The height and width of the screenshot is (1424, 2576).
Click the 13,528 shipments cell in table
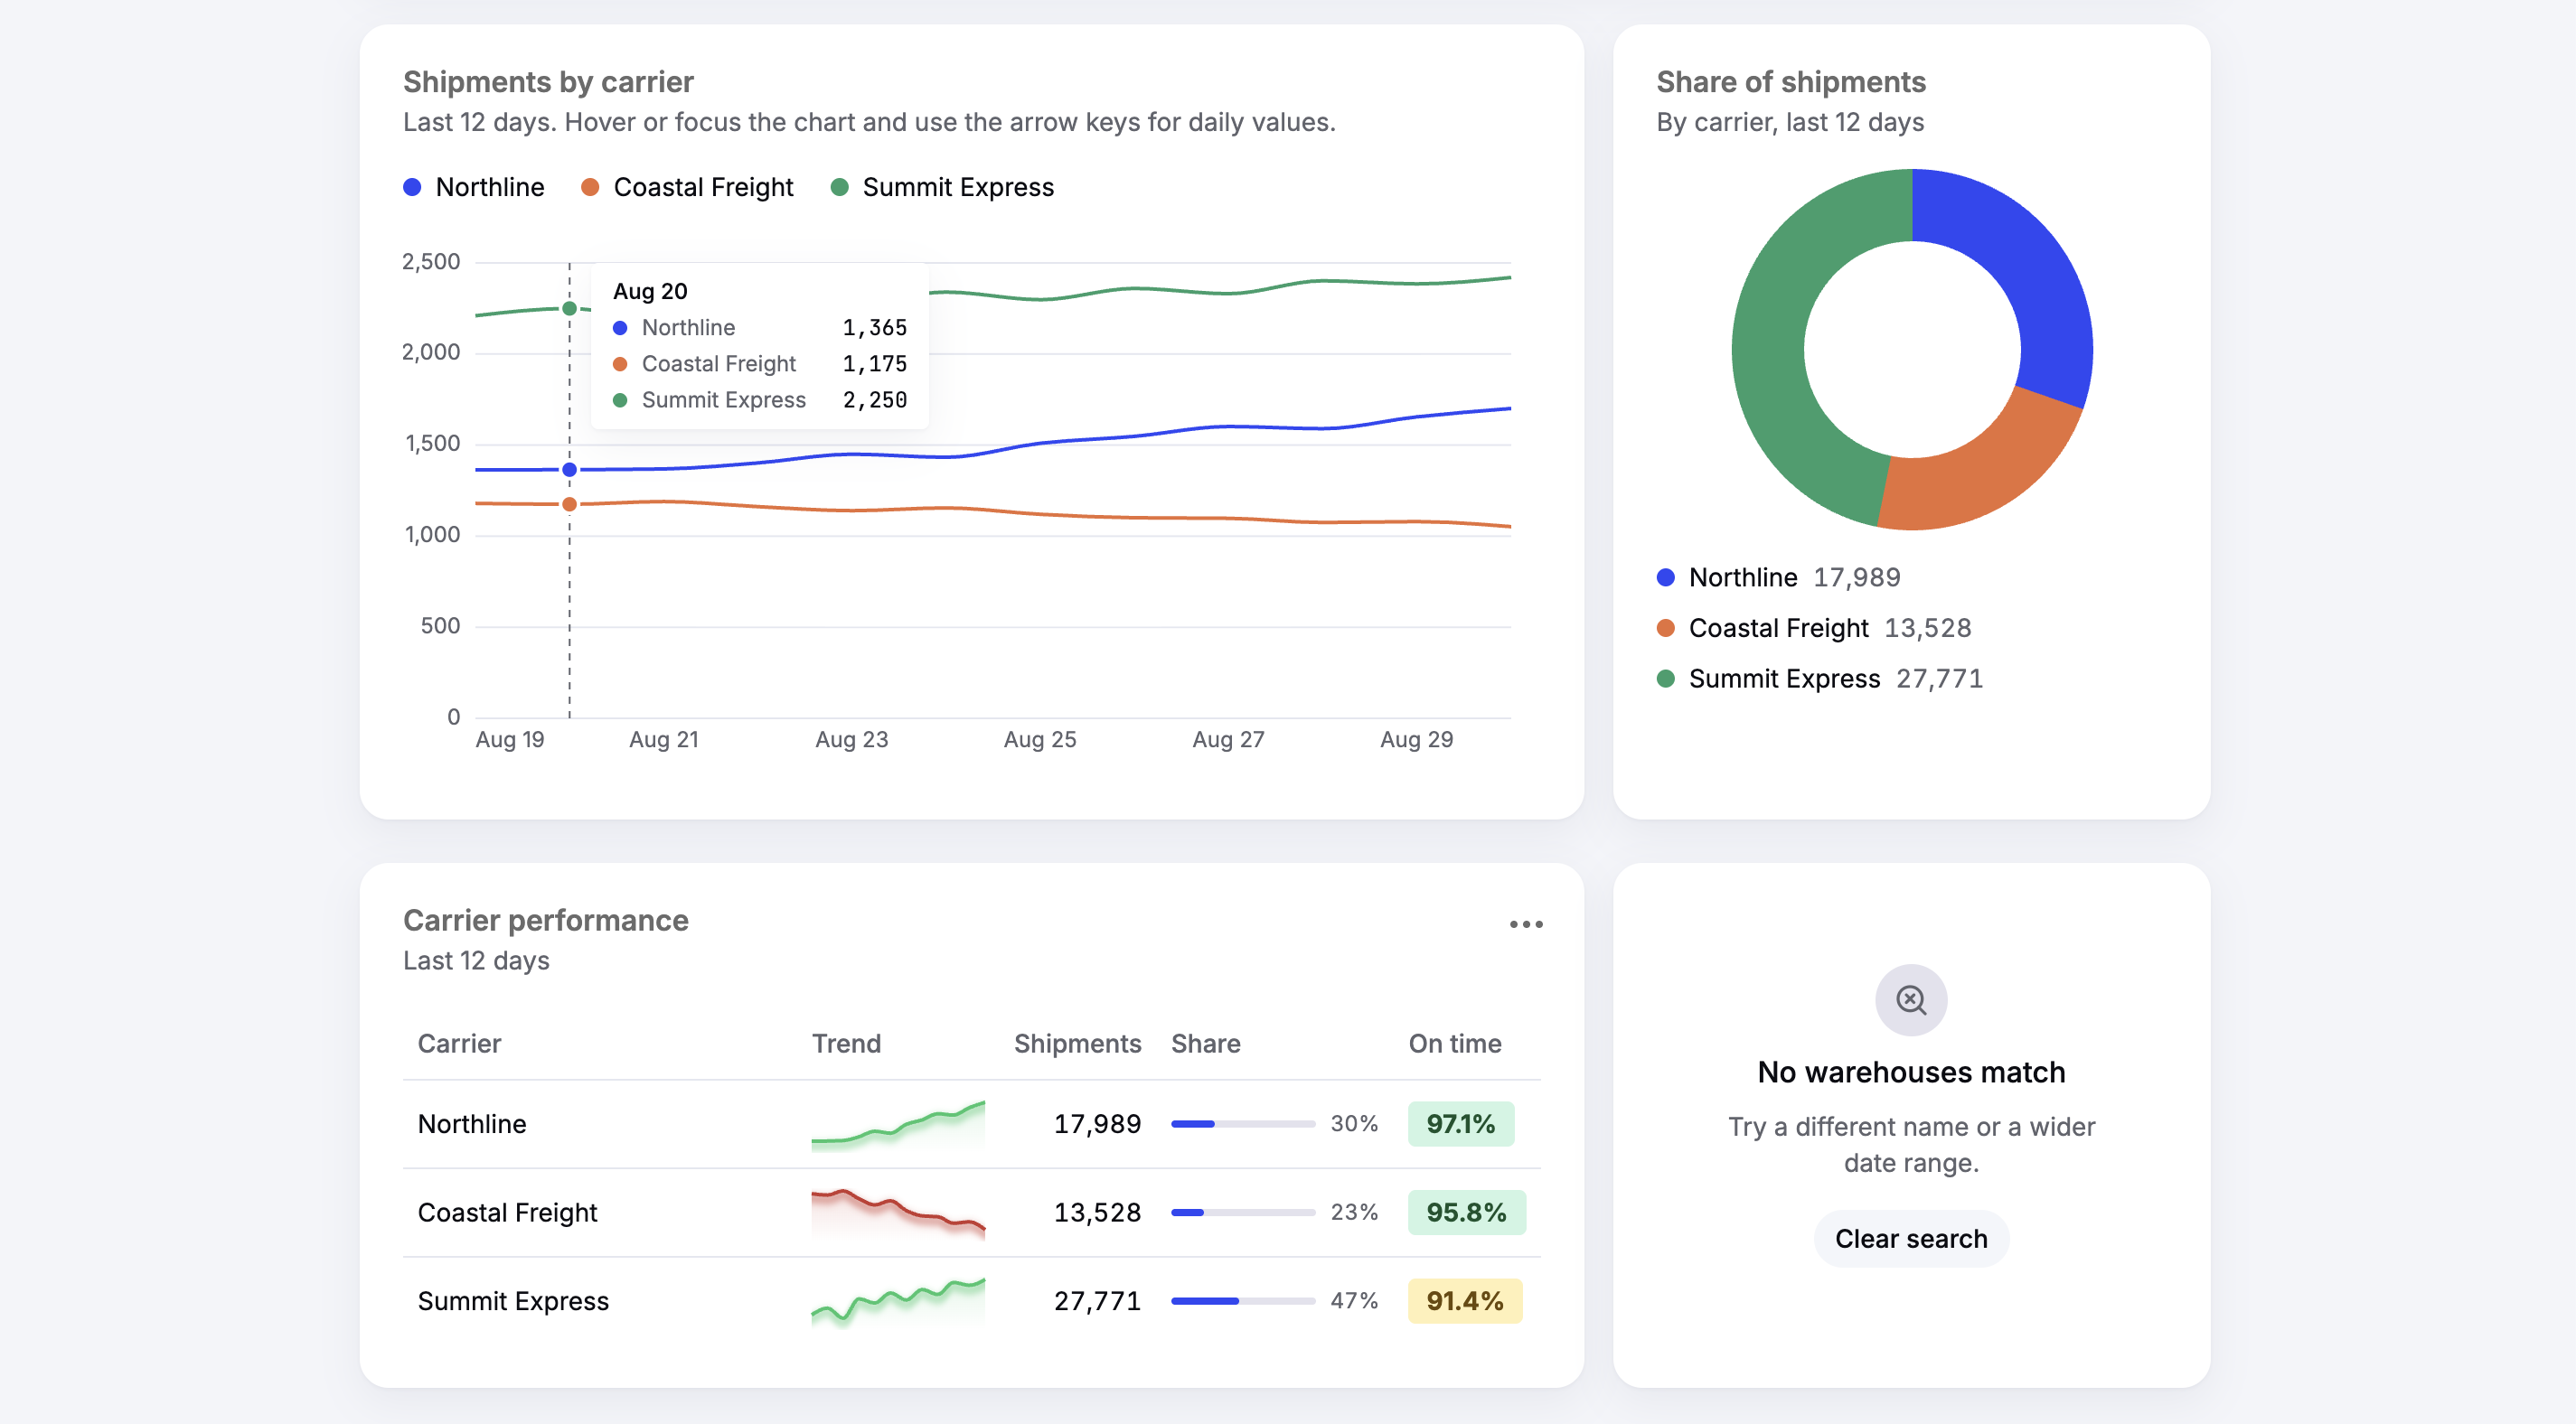click(x=1097, y=1212)
